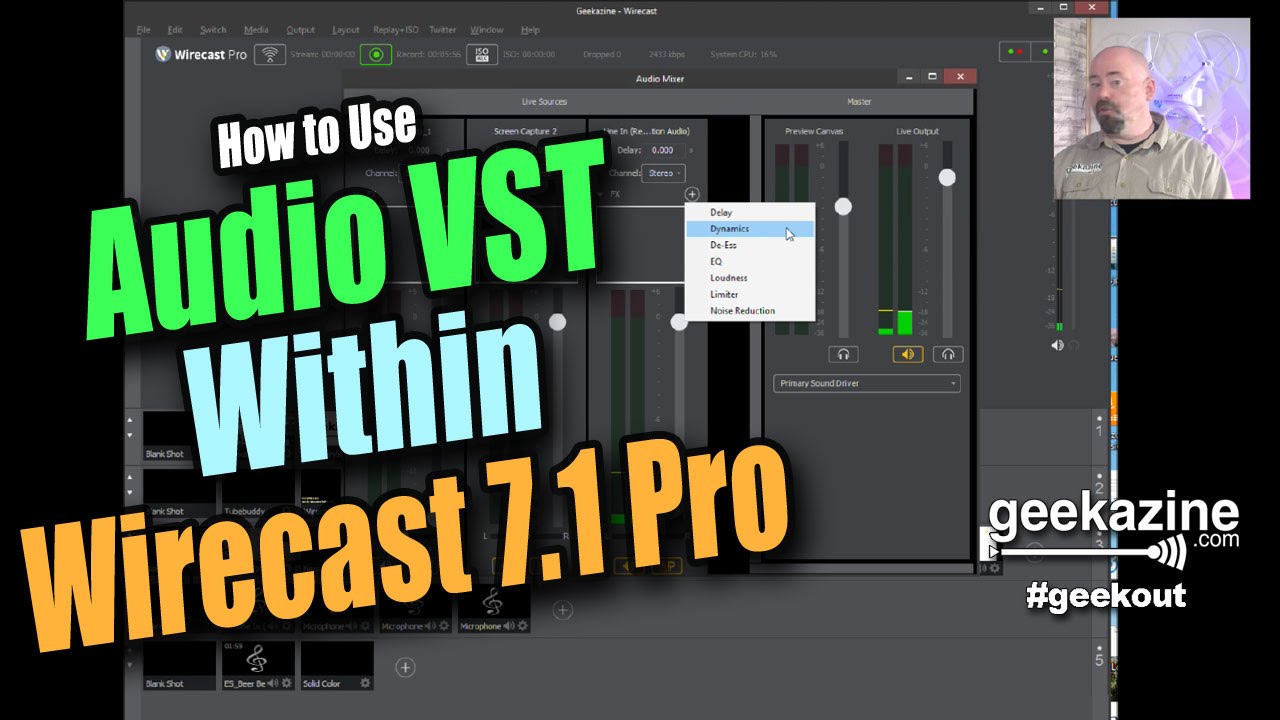The image size is (1280, 720).
Task: Open the Primary Sound Driver dropdown
Action: [x=867, y=383]
